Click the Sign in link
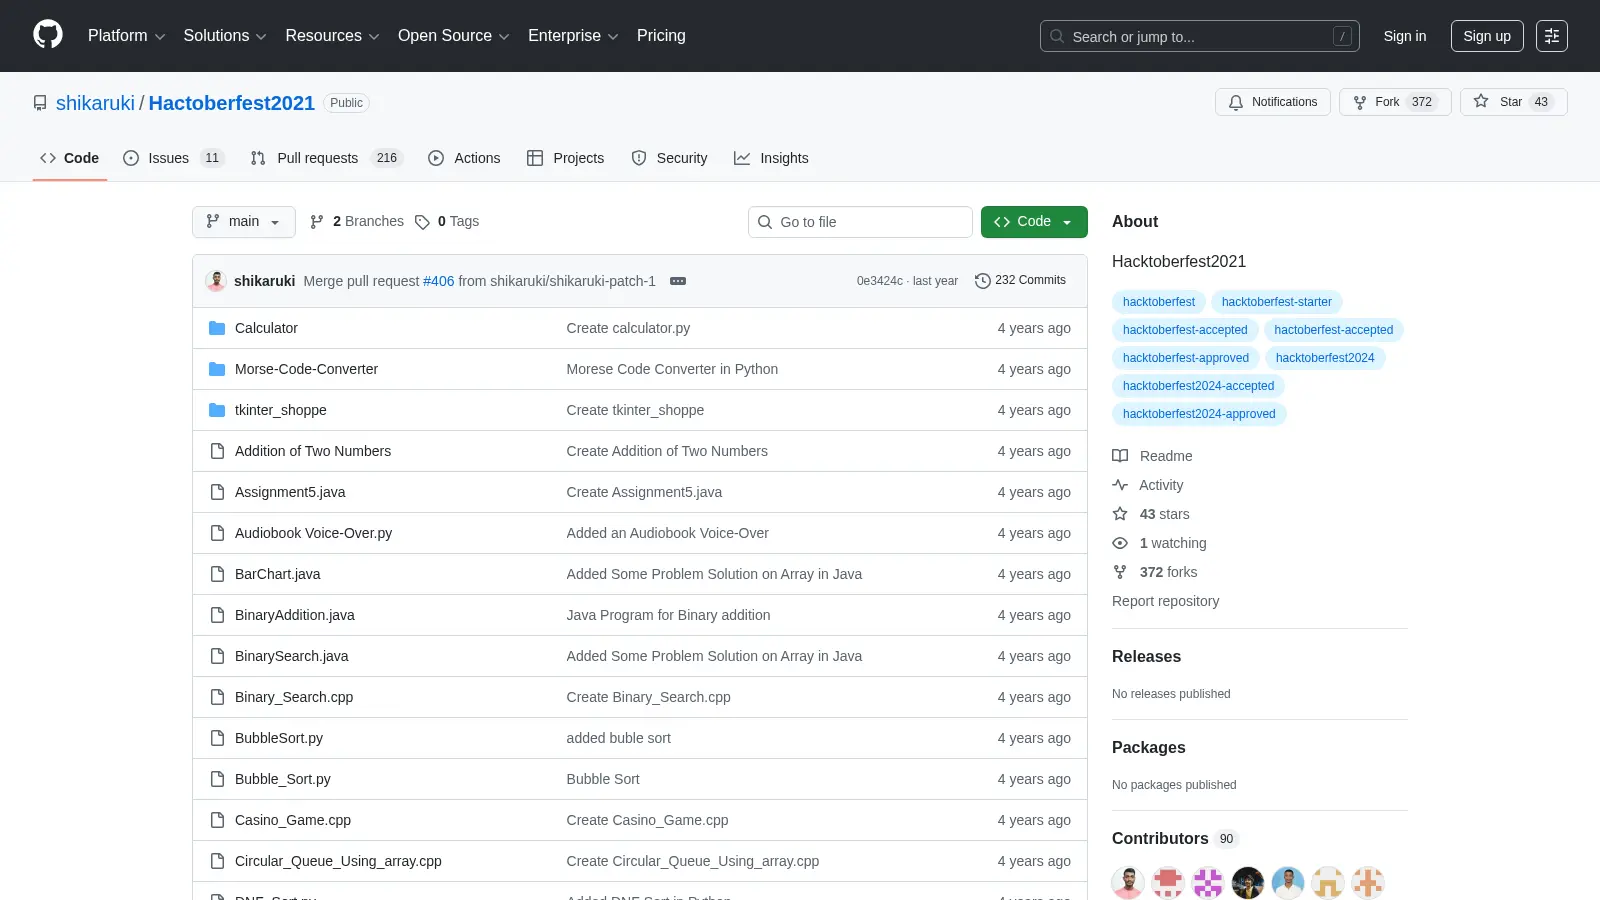This screenshot has width=1600, height=900. (1405, 36)
